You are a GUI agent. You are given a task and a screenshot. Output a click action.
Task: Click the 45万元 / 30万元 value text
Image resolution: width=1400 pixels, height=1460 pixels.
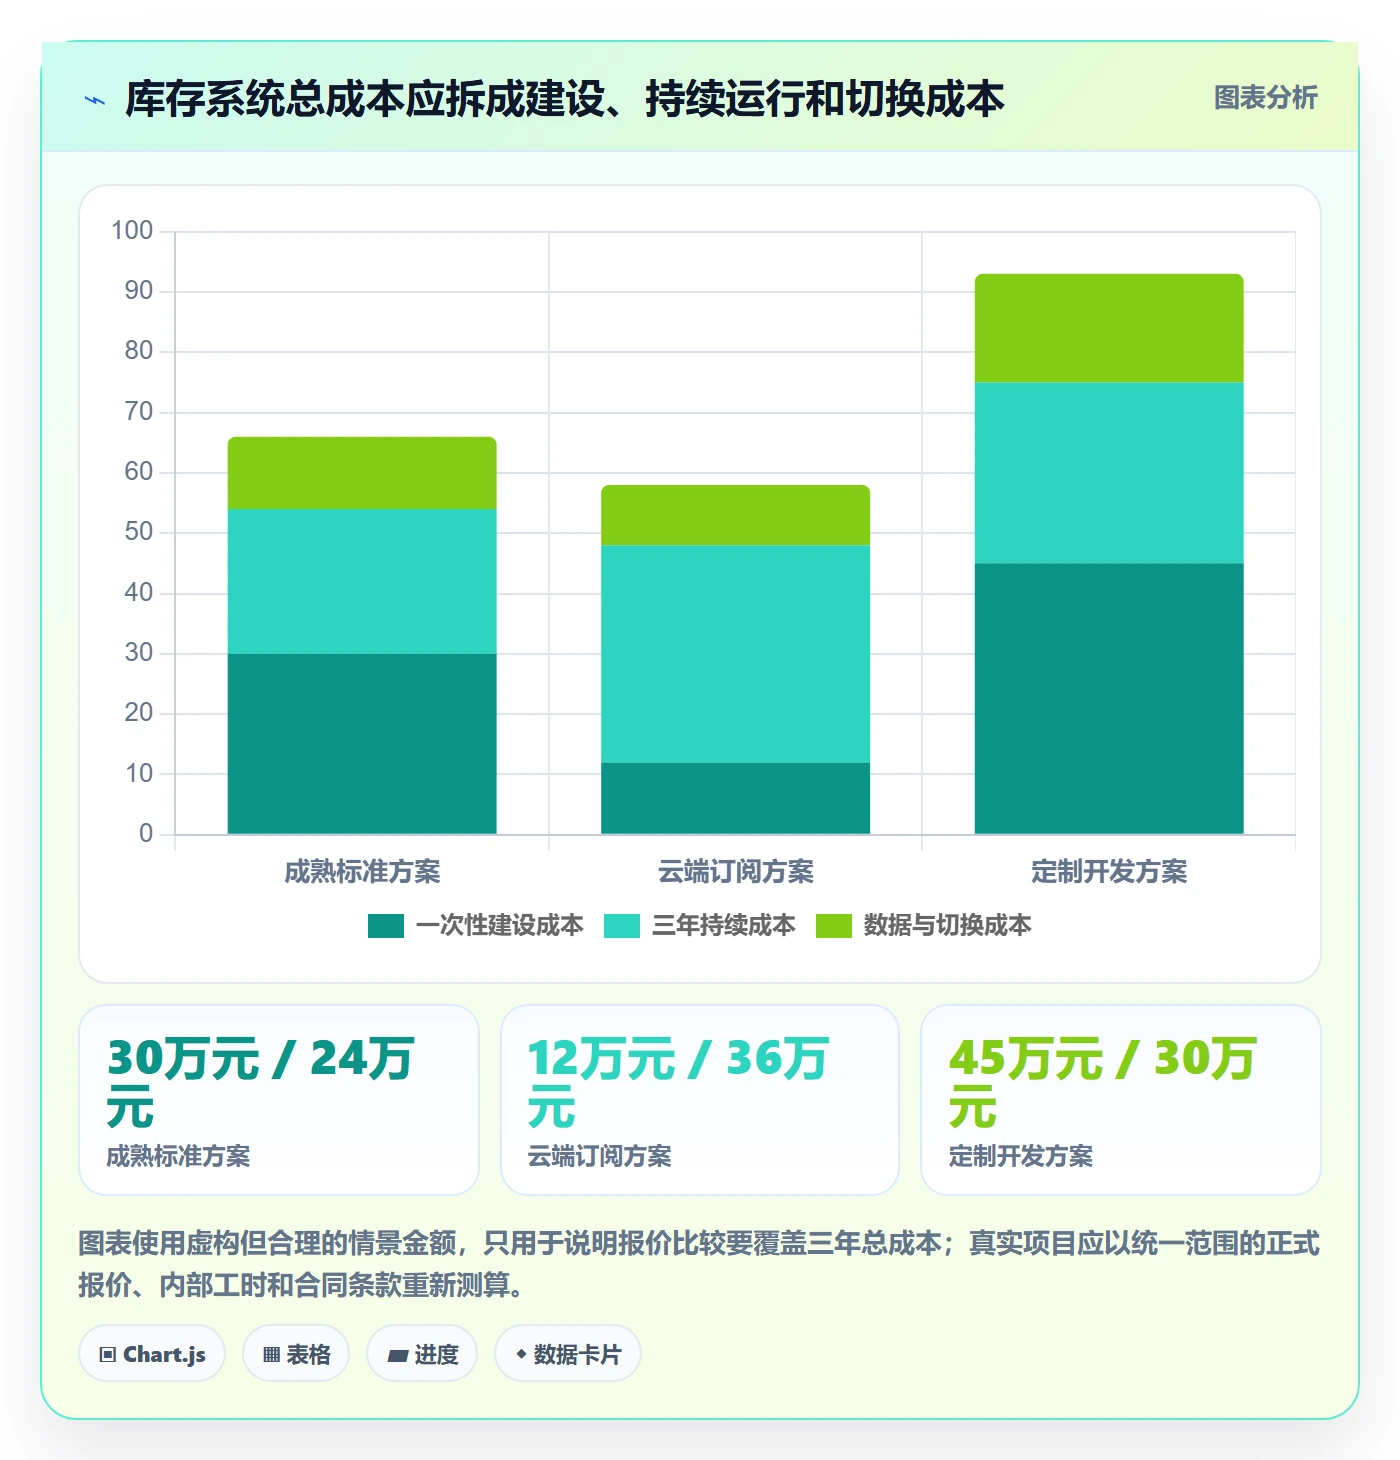1102,1083
